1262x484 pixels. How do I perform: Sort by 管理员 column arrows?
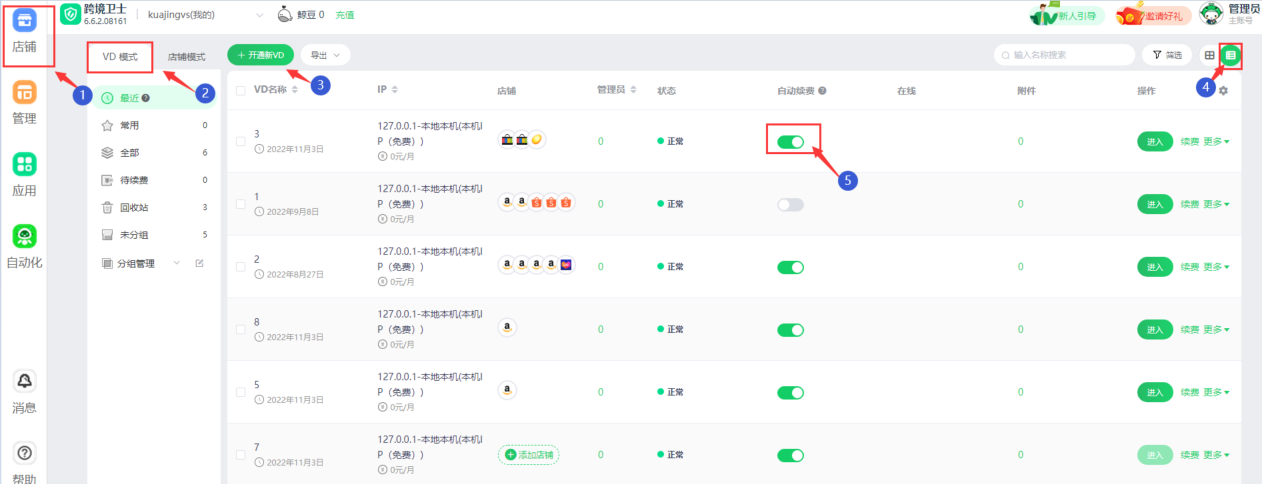[635, 90]
